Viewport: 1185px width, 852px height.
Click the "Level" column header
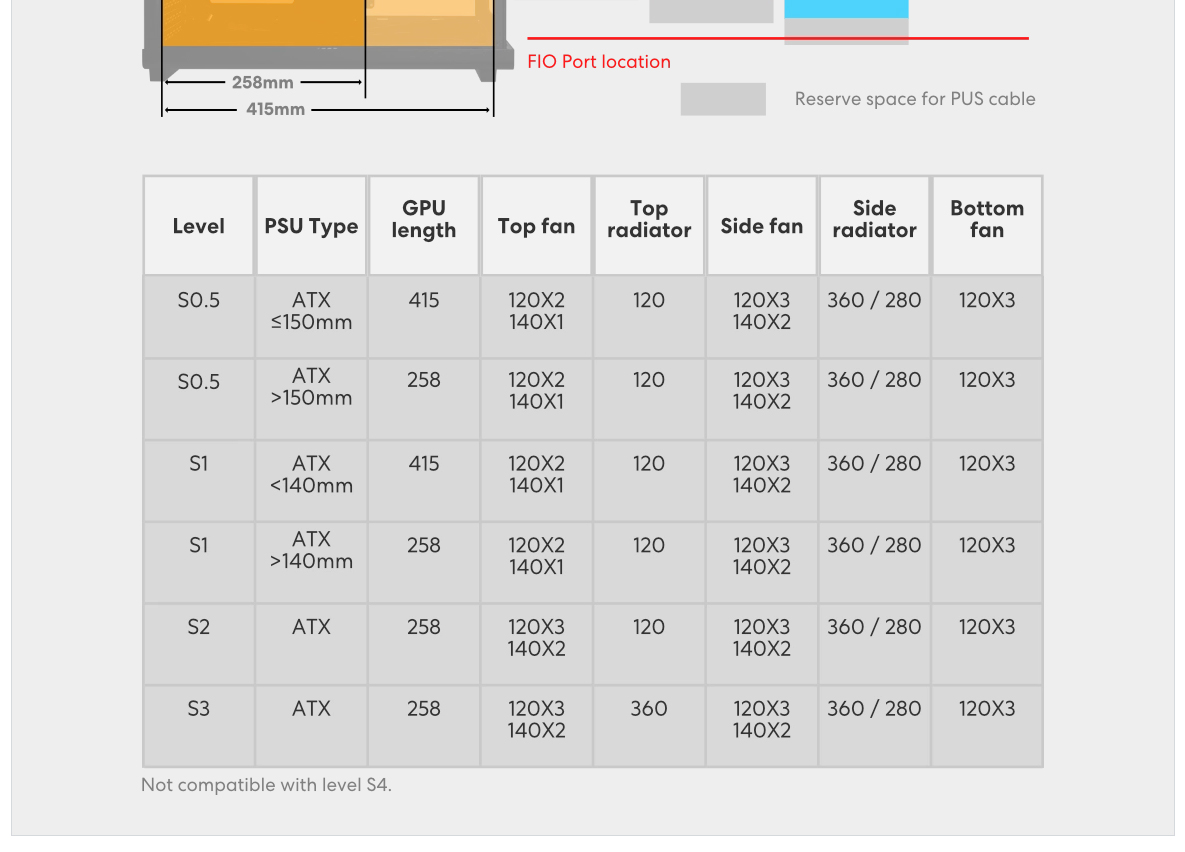click(199, 226)
